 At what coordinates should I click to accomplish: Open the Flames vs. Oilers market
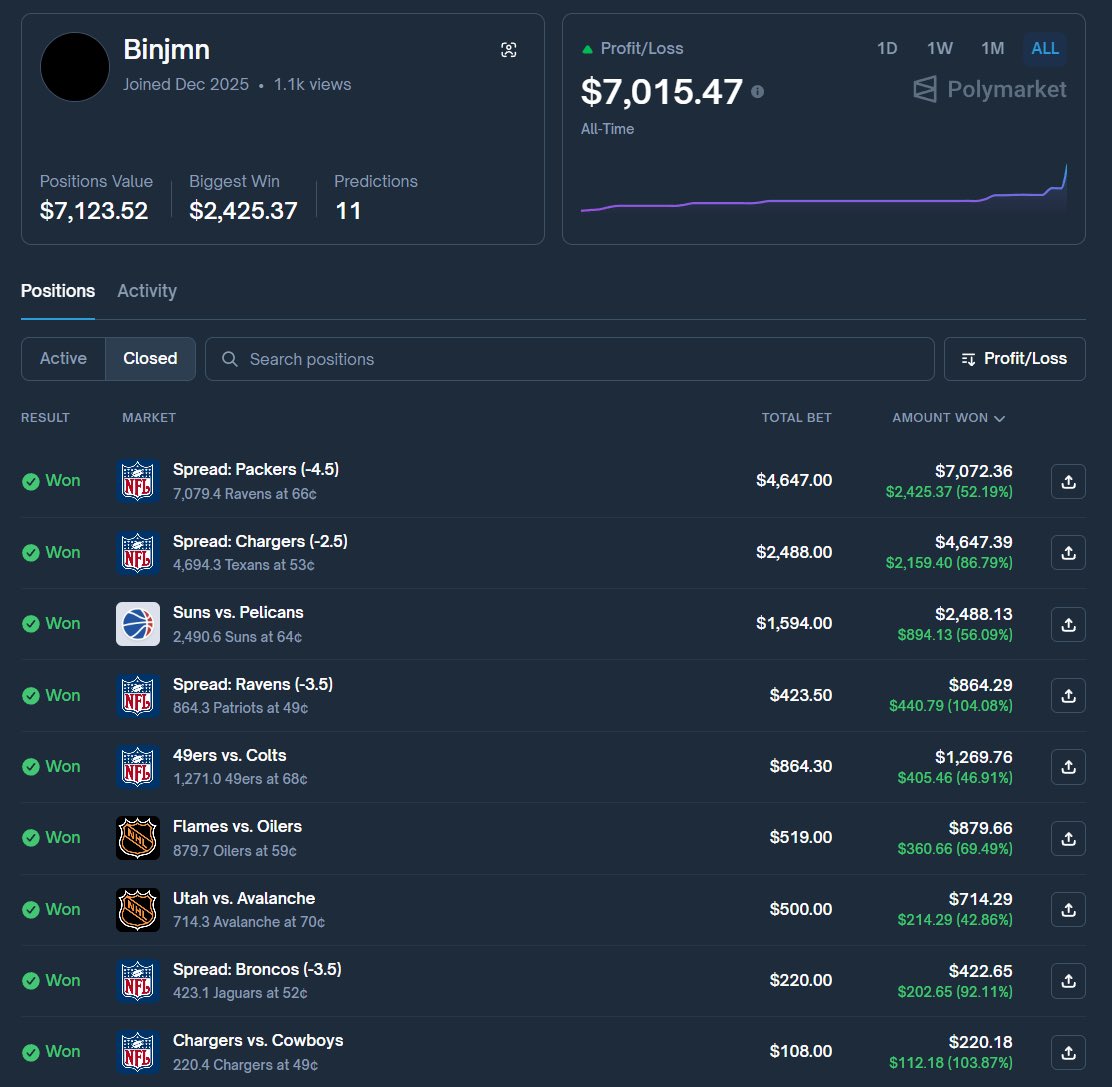click(x=238, y=826)
